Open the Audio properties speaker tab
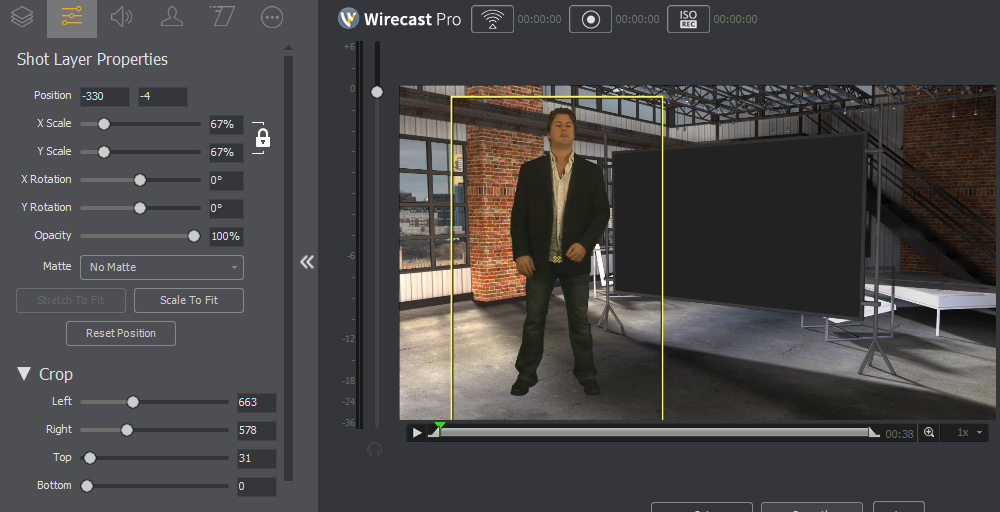The width and height of the screenshot is (1000, 512). tap(122, 17)
